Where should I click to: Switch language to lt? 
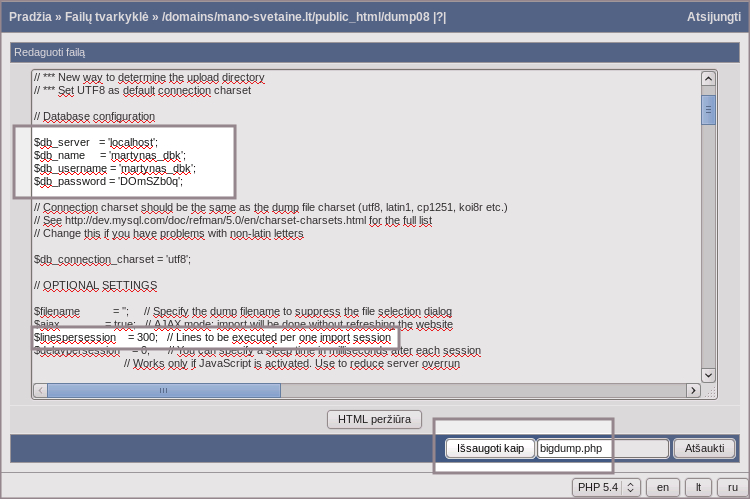[x=698, y=487]
